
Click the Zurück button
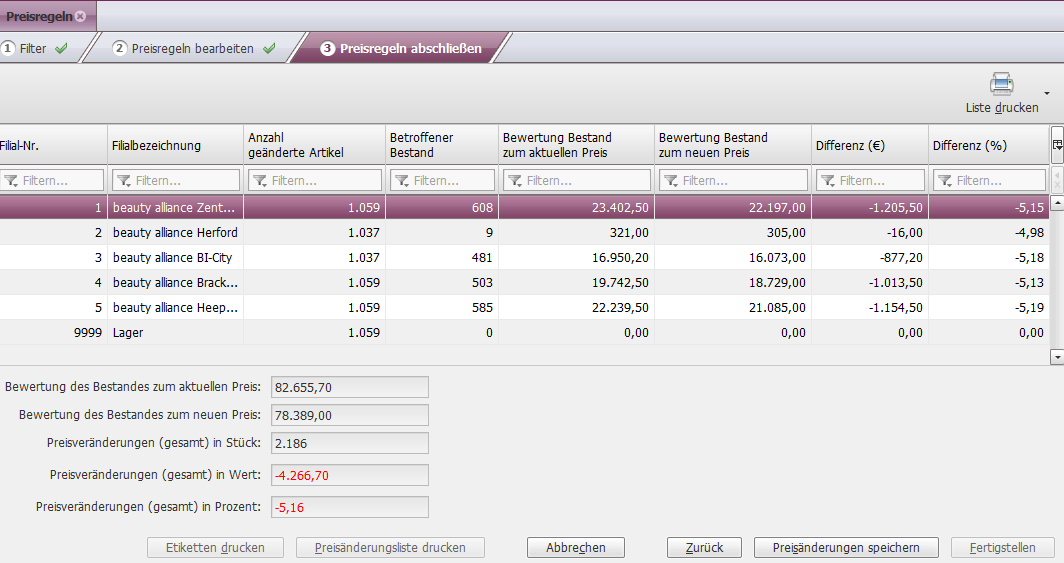coord(704,547)
